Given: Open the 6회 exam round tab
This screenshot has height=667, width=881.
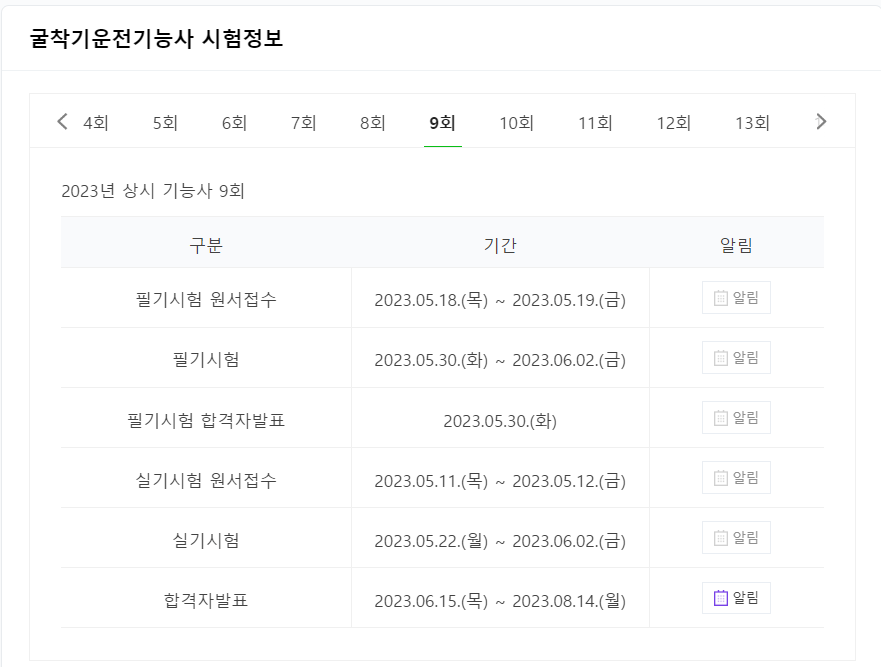Looking at the screenshot, I should coord(234,123).
